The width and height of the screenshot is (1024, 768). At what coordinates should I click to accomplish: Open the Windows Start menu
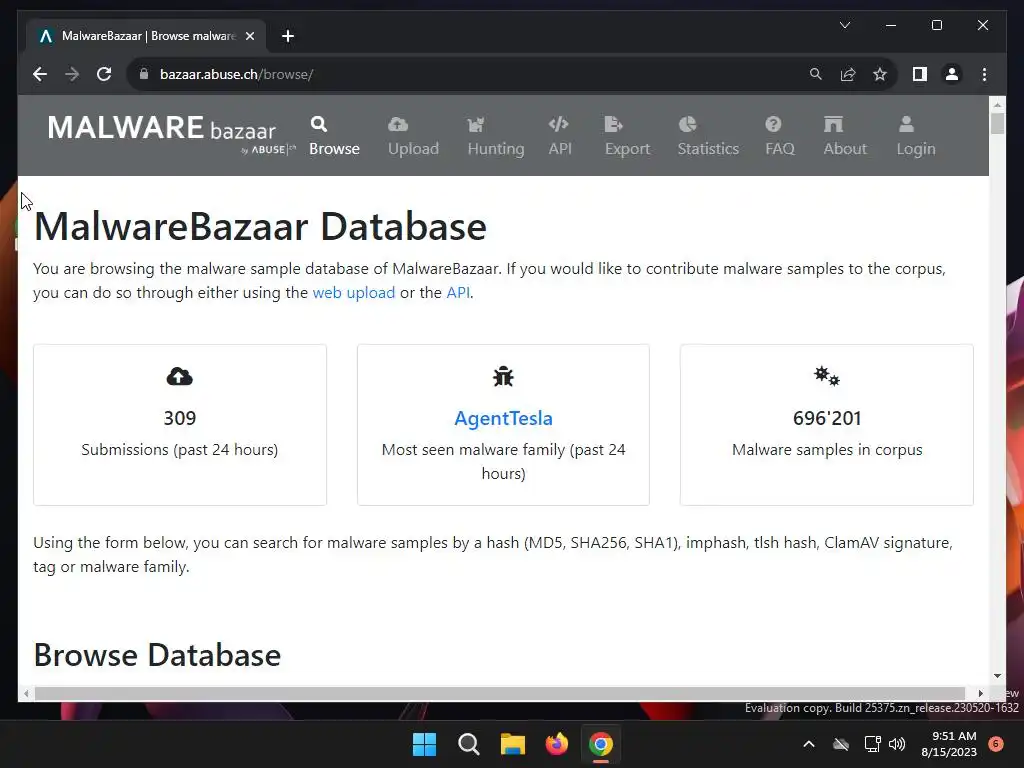tap(424, 744)
